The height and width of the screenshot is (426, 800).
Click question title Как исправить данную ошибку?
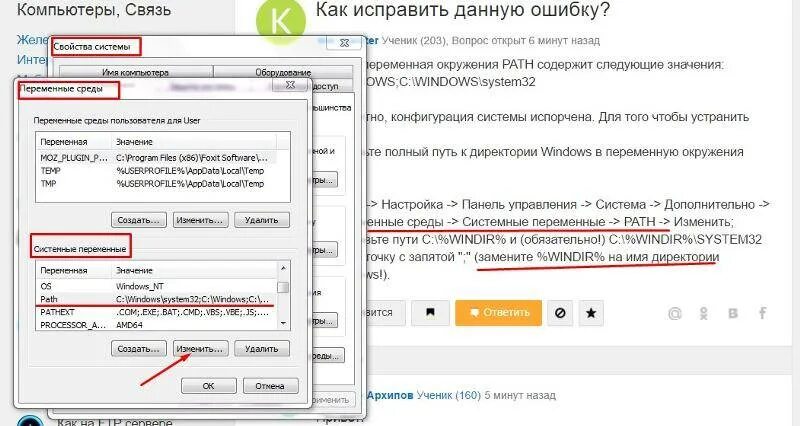463,9
